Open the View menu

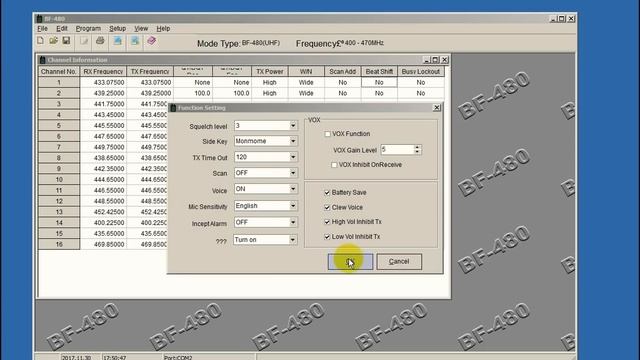[x=141, y=29]
